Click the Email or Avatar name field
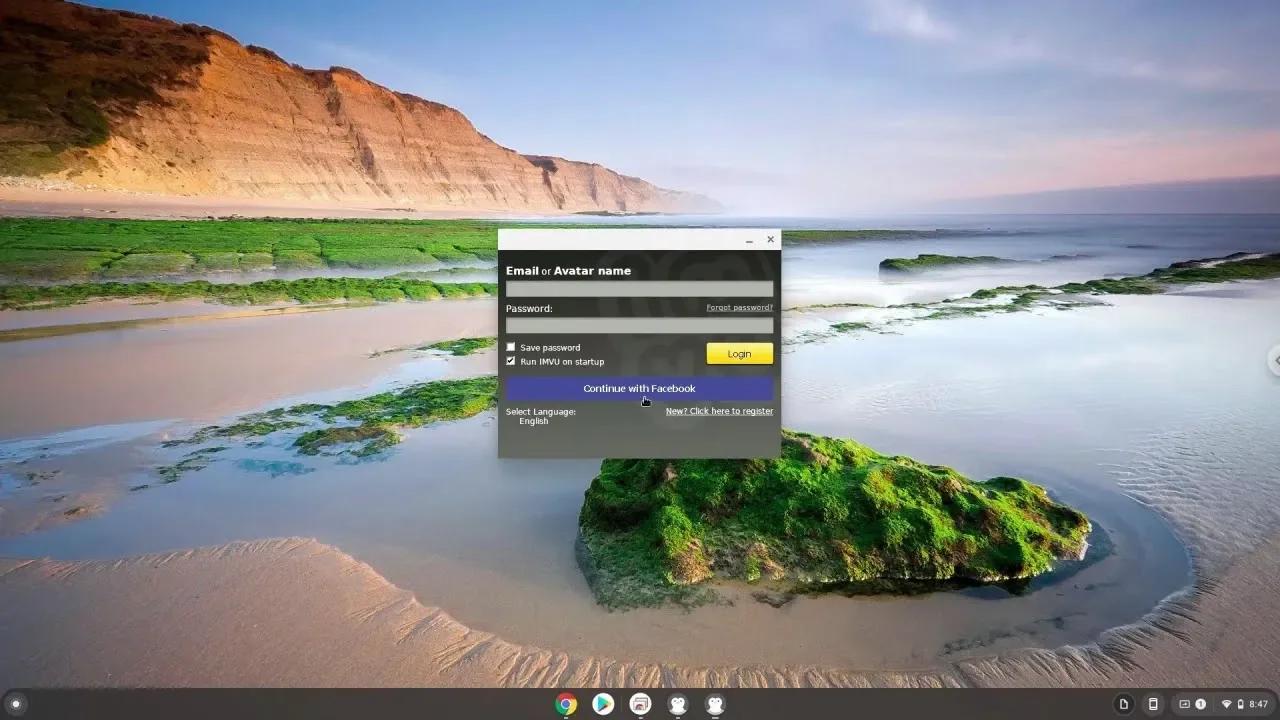This screenshot has height=720, width=1280. point(639,288)
